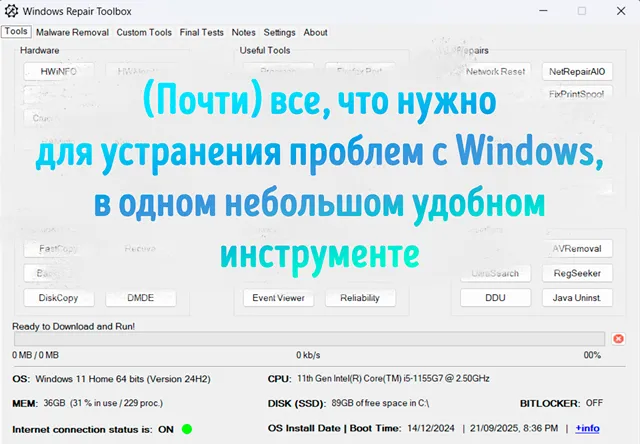The width and height of the screenshot is (640, 444).
Task: Launch NetRepairAIO tool
Action: point(577,71)
